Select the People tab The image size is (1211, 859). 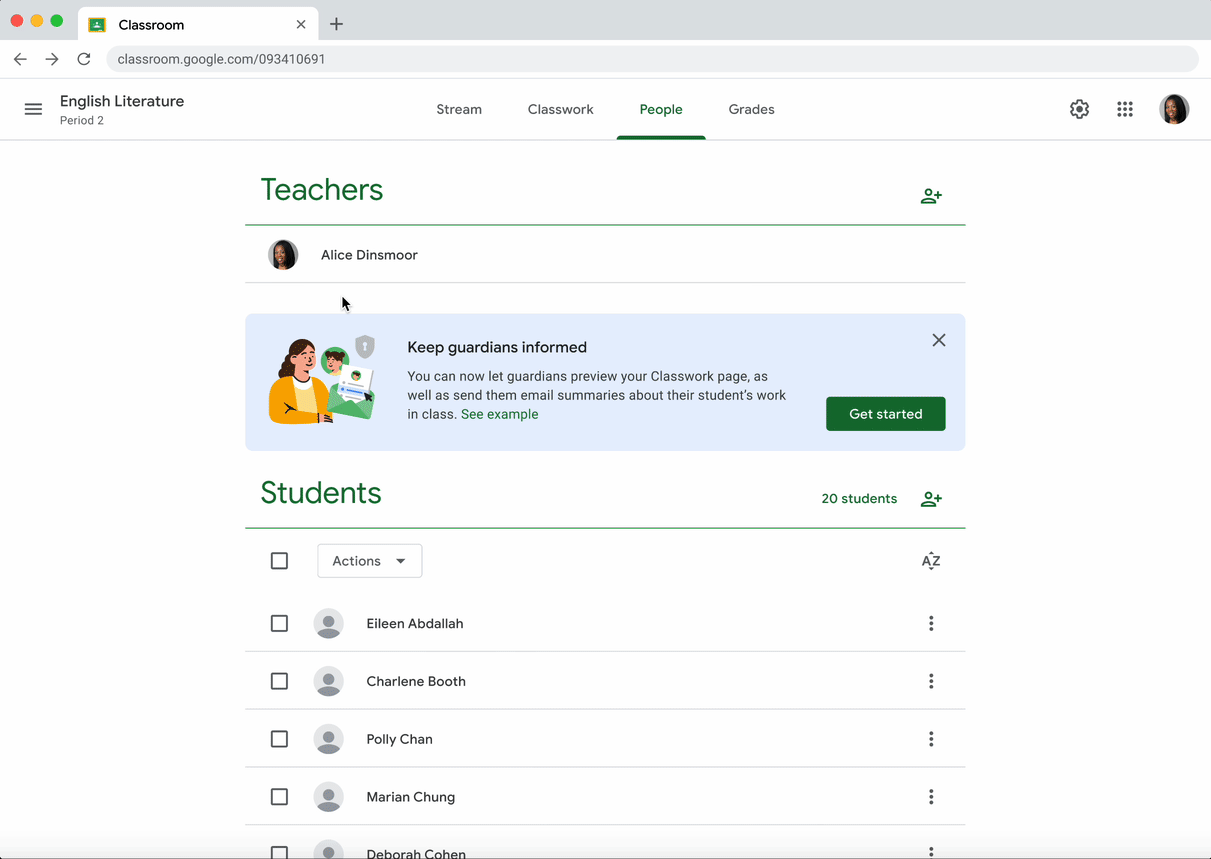(661, 109)
